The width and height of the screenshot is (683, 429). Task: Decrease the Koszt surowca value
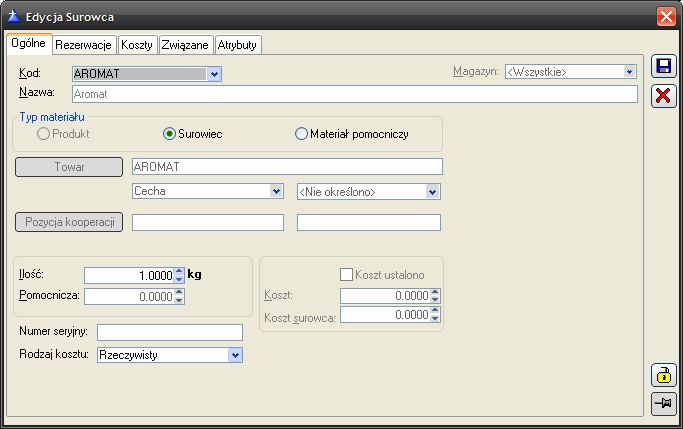tap(435, 318)
